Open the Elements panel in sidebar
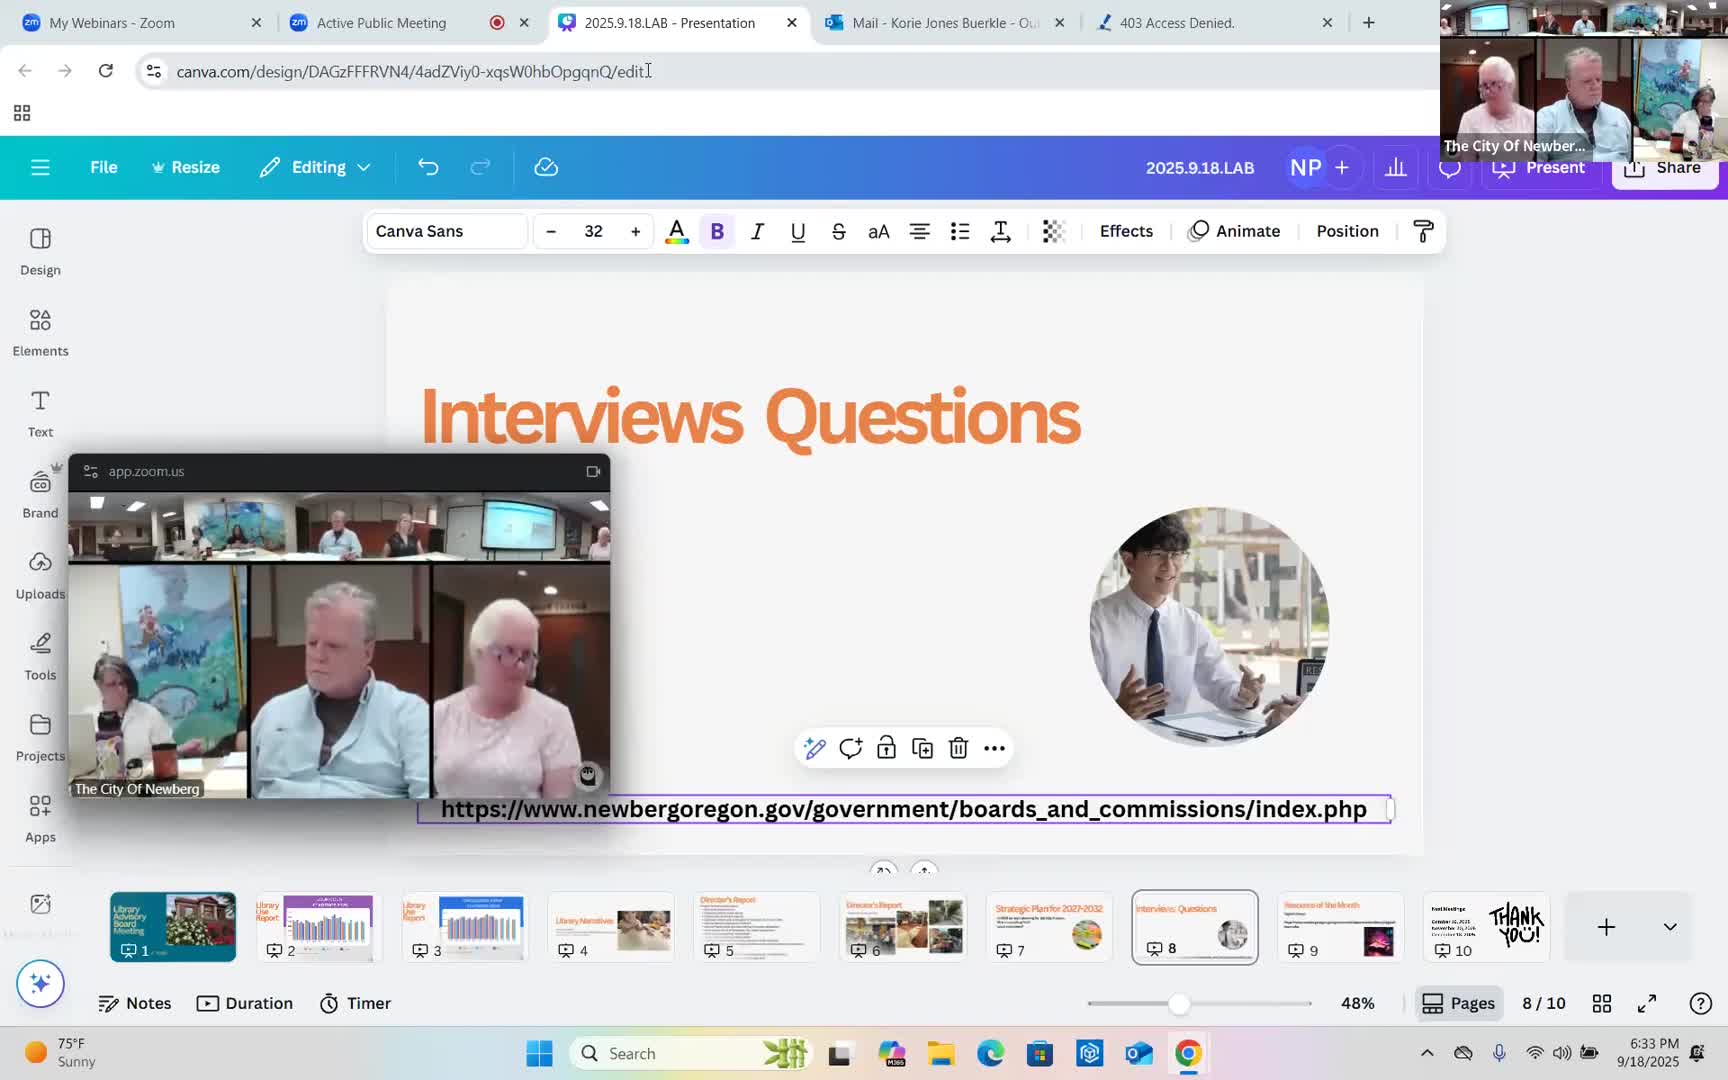This screenshot has height=1080, width=1728. pyautogui.click(x=40, y=332)
